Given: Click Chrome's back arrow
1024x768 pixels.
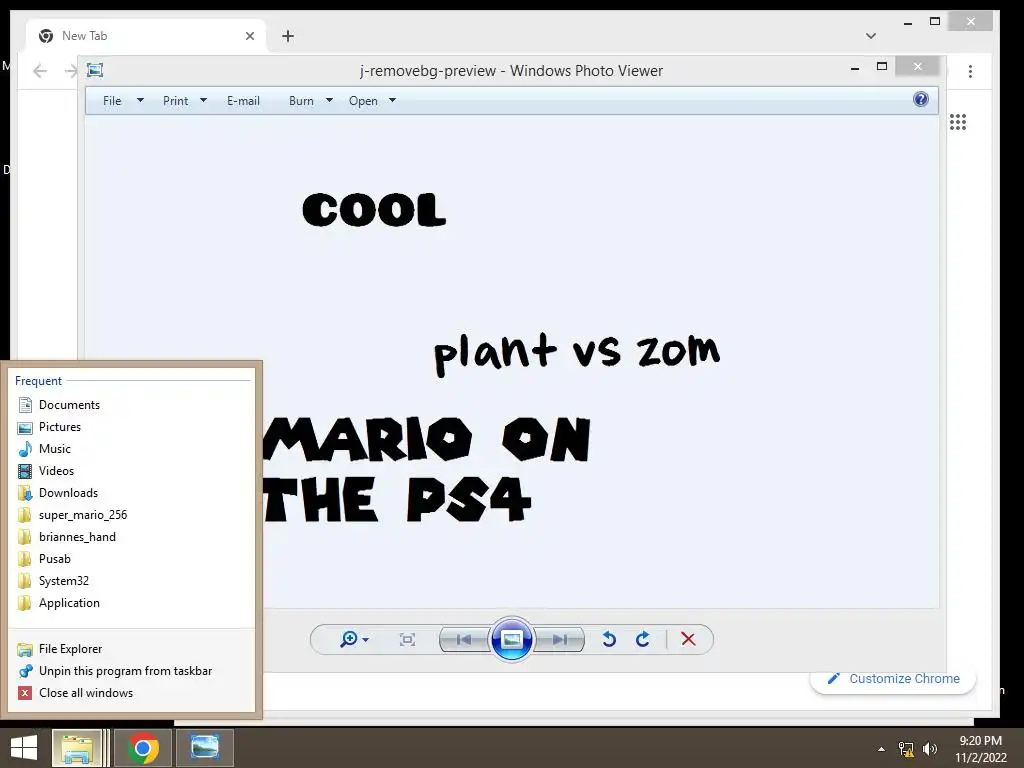Looking at the screenshot, I should tap(40, 71).
